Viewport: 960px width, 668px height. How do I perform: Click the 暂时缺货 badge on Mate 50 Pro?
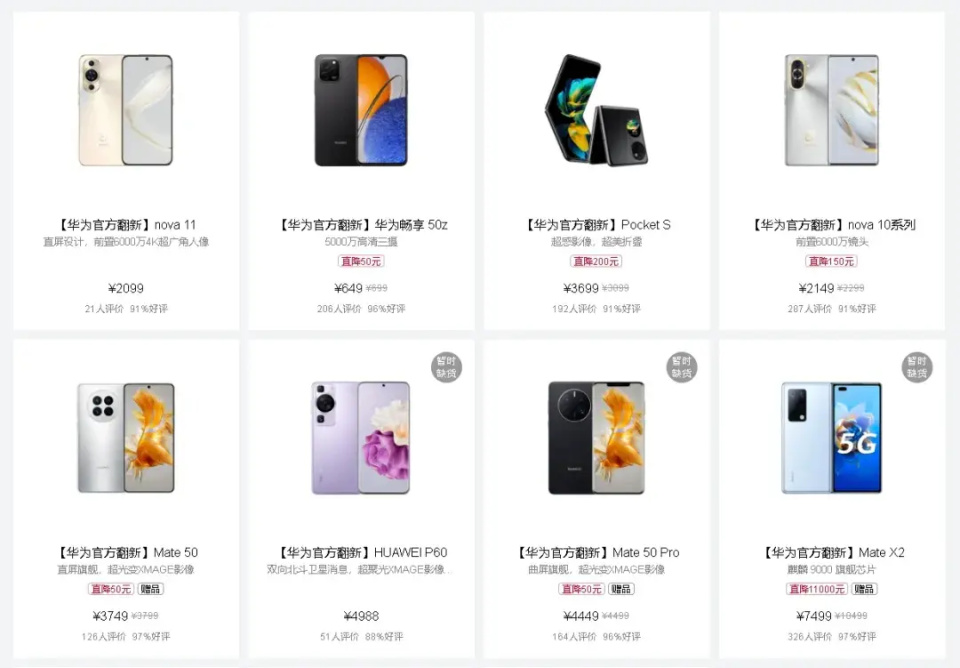682,367
